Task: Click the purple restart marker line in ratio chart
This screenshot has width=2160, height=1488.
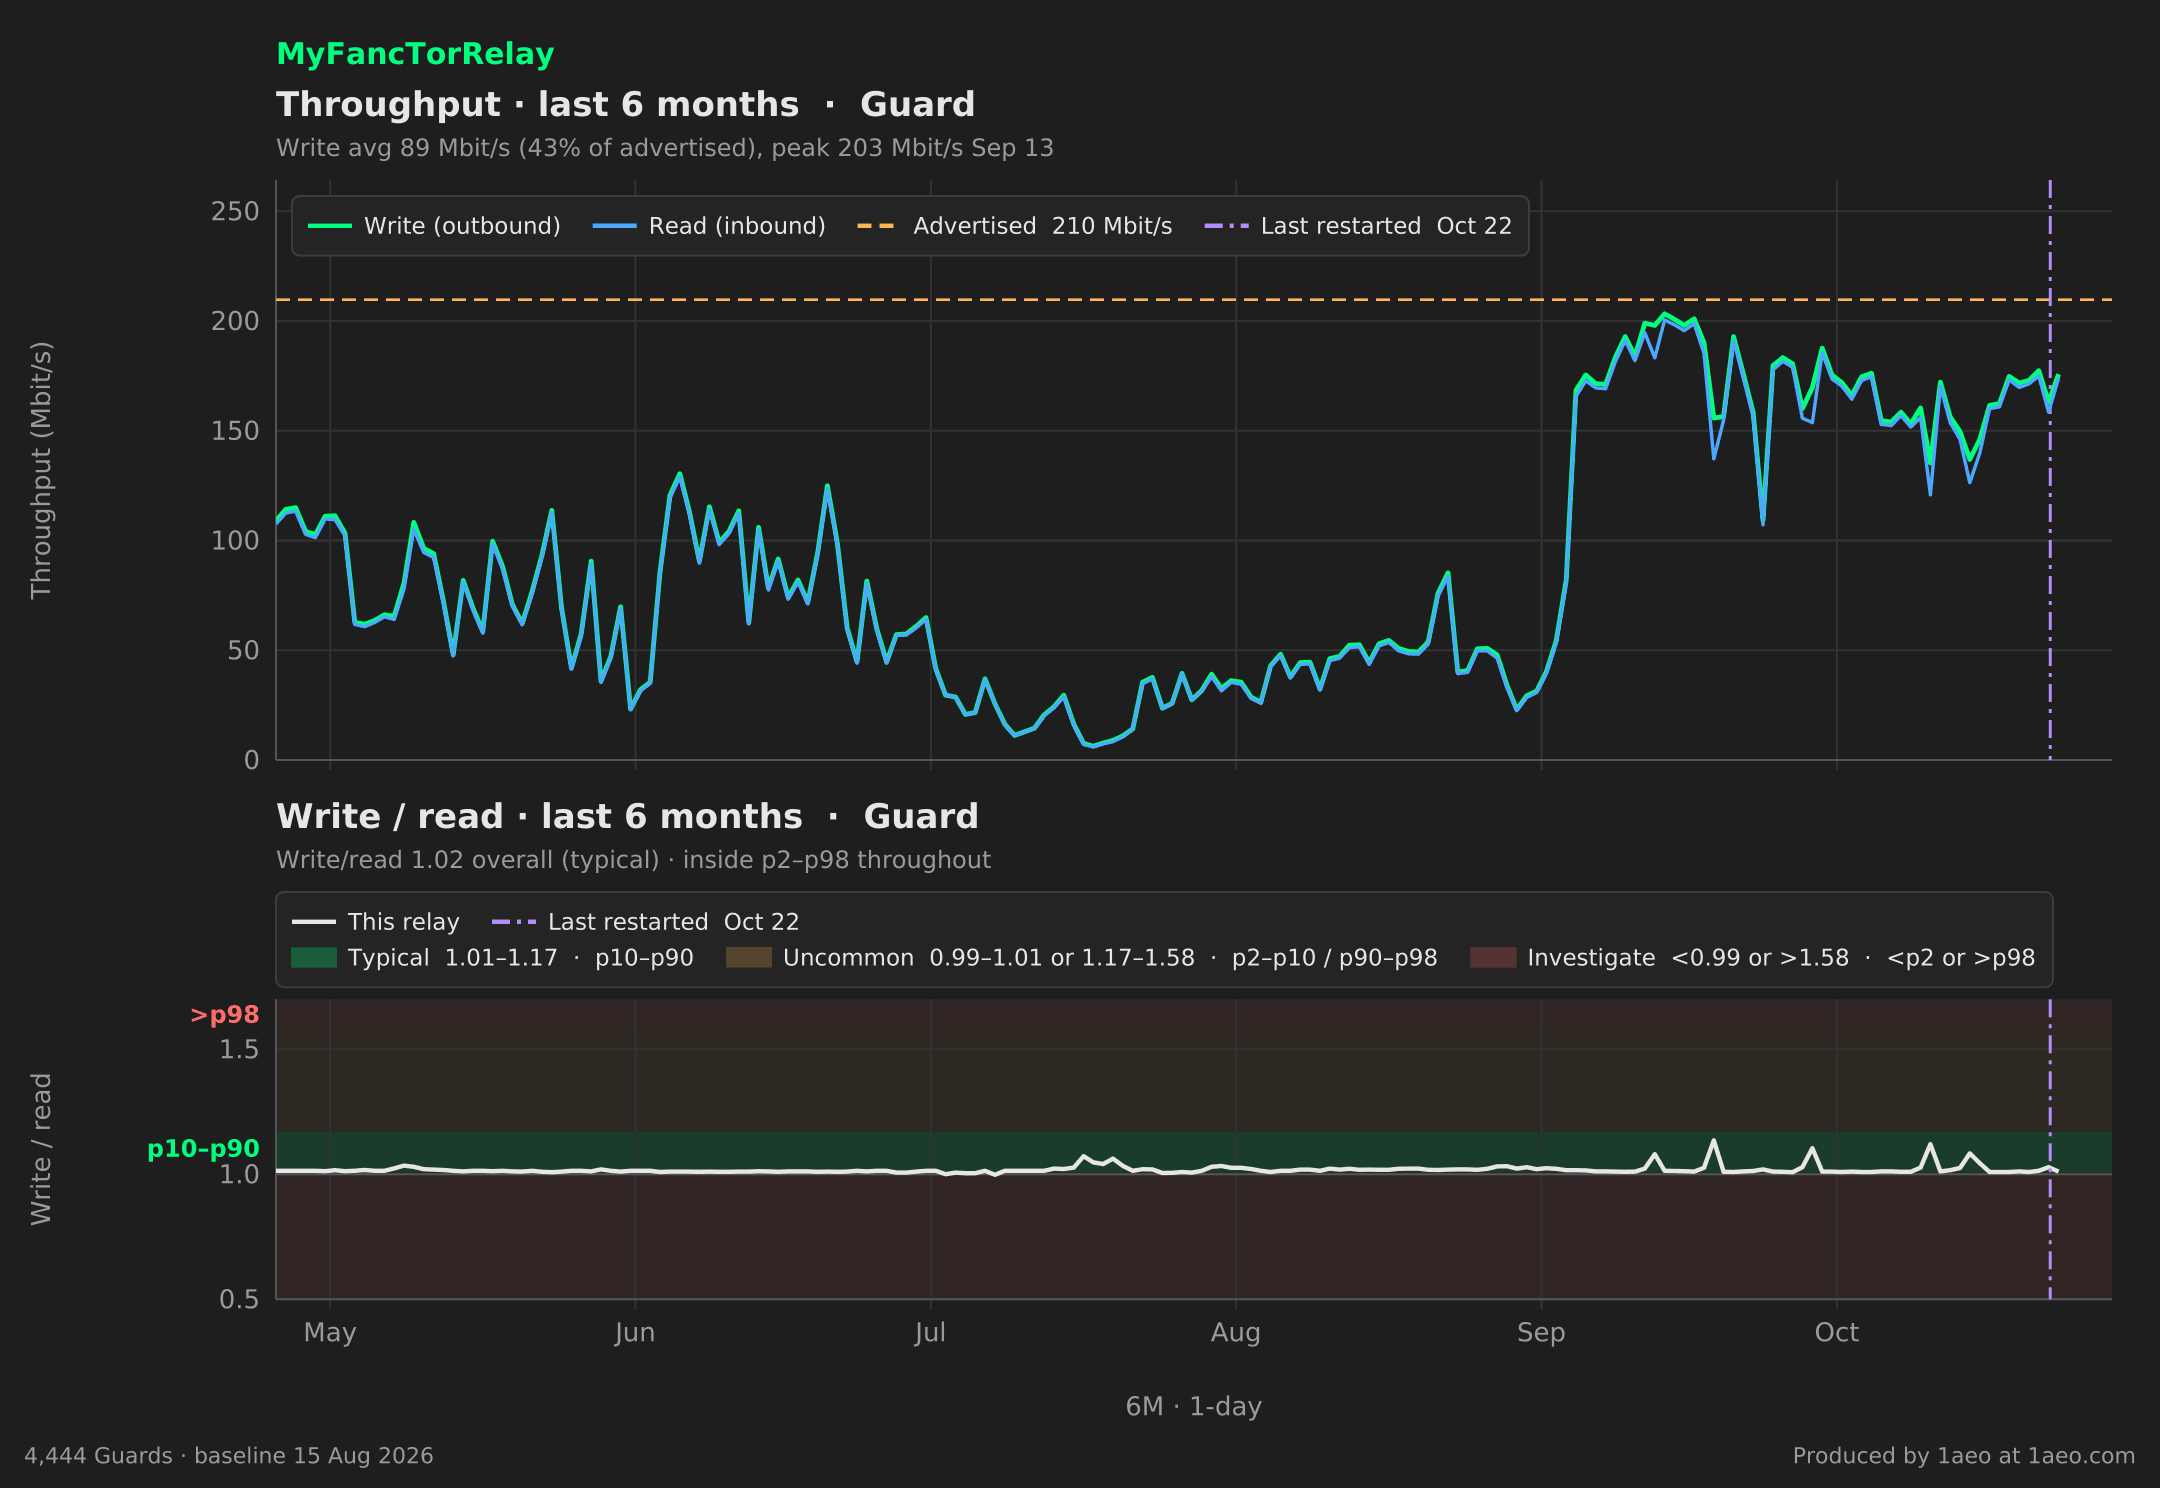Action: [2050, 1149]
